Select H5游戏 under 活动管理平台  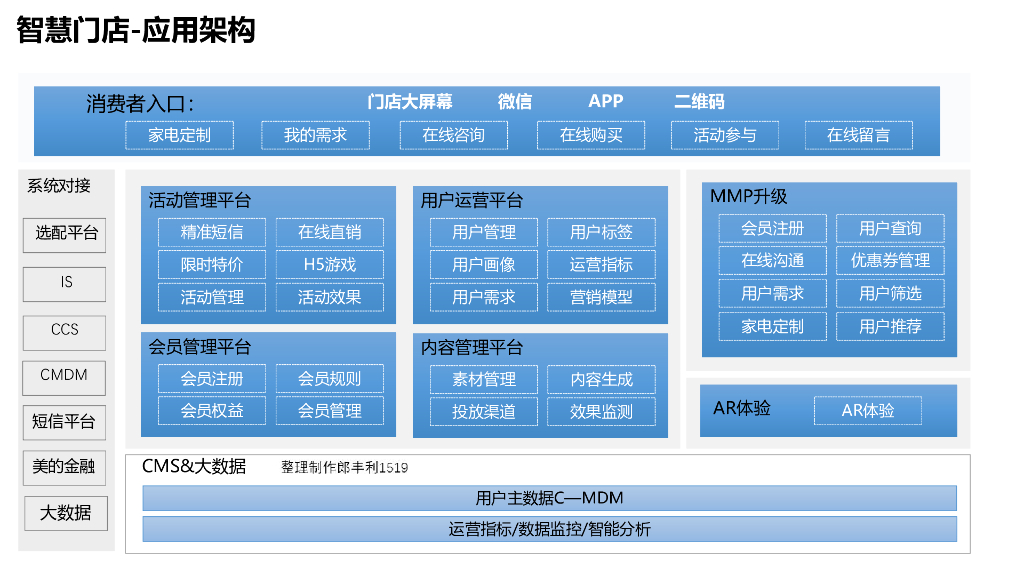330,264
